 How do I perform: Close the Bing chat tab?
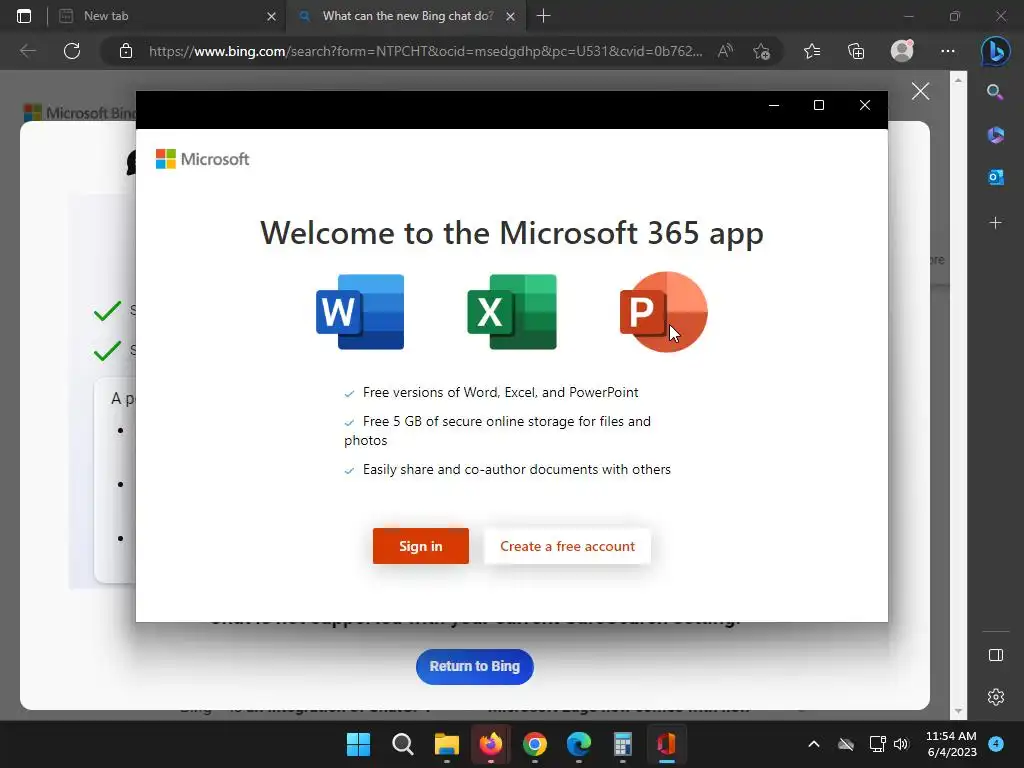click(511, 16)
